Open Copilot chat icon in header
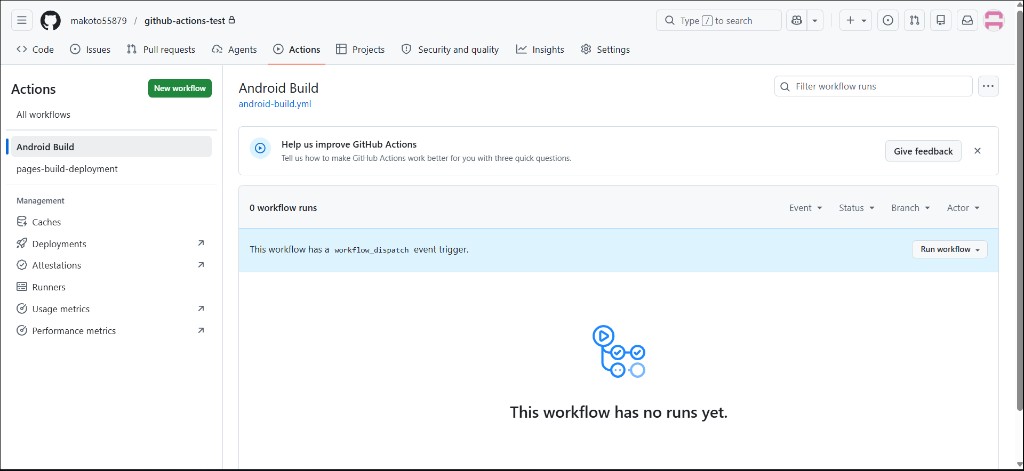The width and height of the screenshot is (1024, 471). (x=797, y=21)
